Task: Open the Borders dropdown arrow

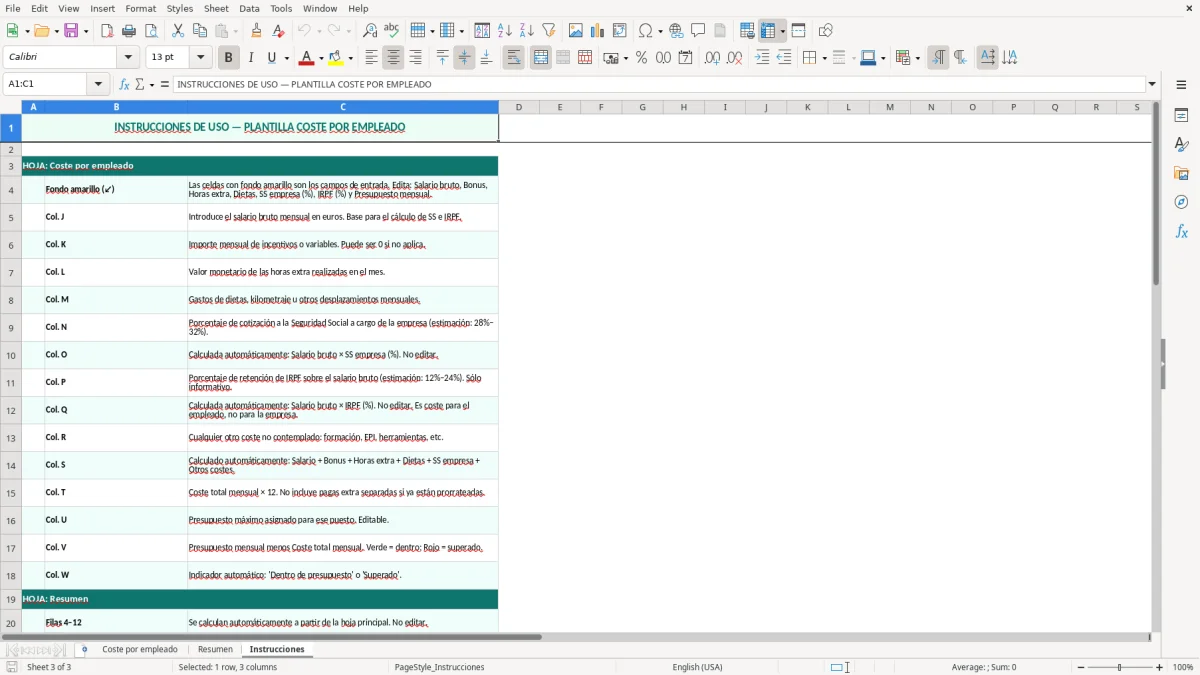Action: [x=823, y=58]
